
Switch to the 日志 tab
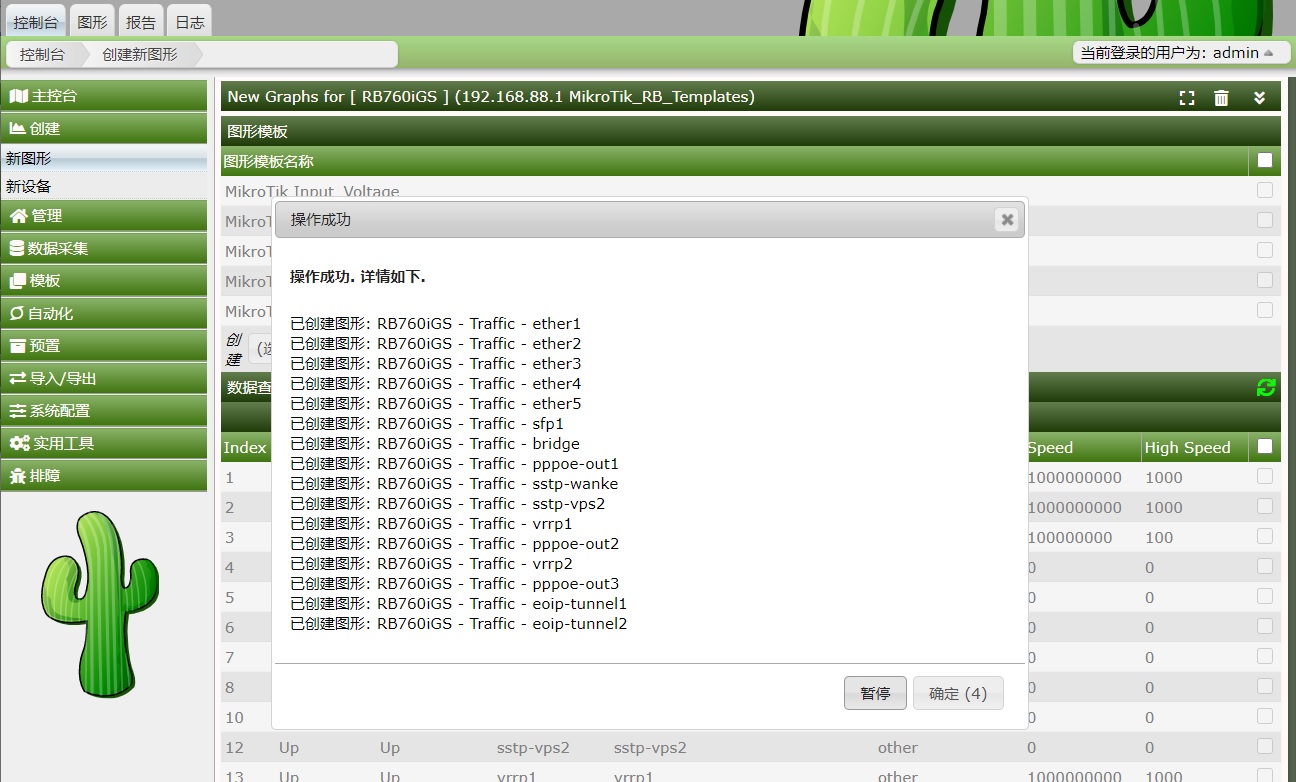pyautogui.click(x=189, y=21)
